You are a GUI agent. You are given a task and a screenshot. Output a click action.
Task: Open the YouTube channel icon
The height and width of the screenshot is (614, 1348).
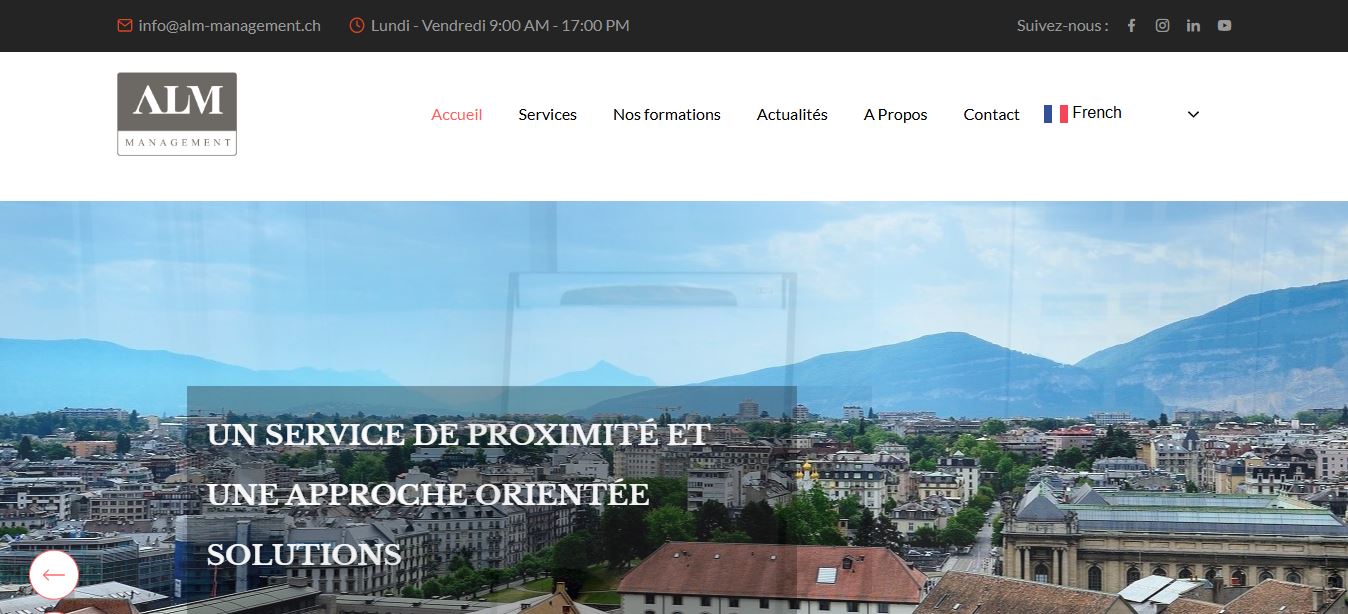tap(1224, 26)
